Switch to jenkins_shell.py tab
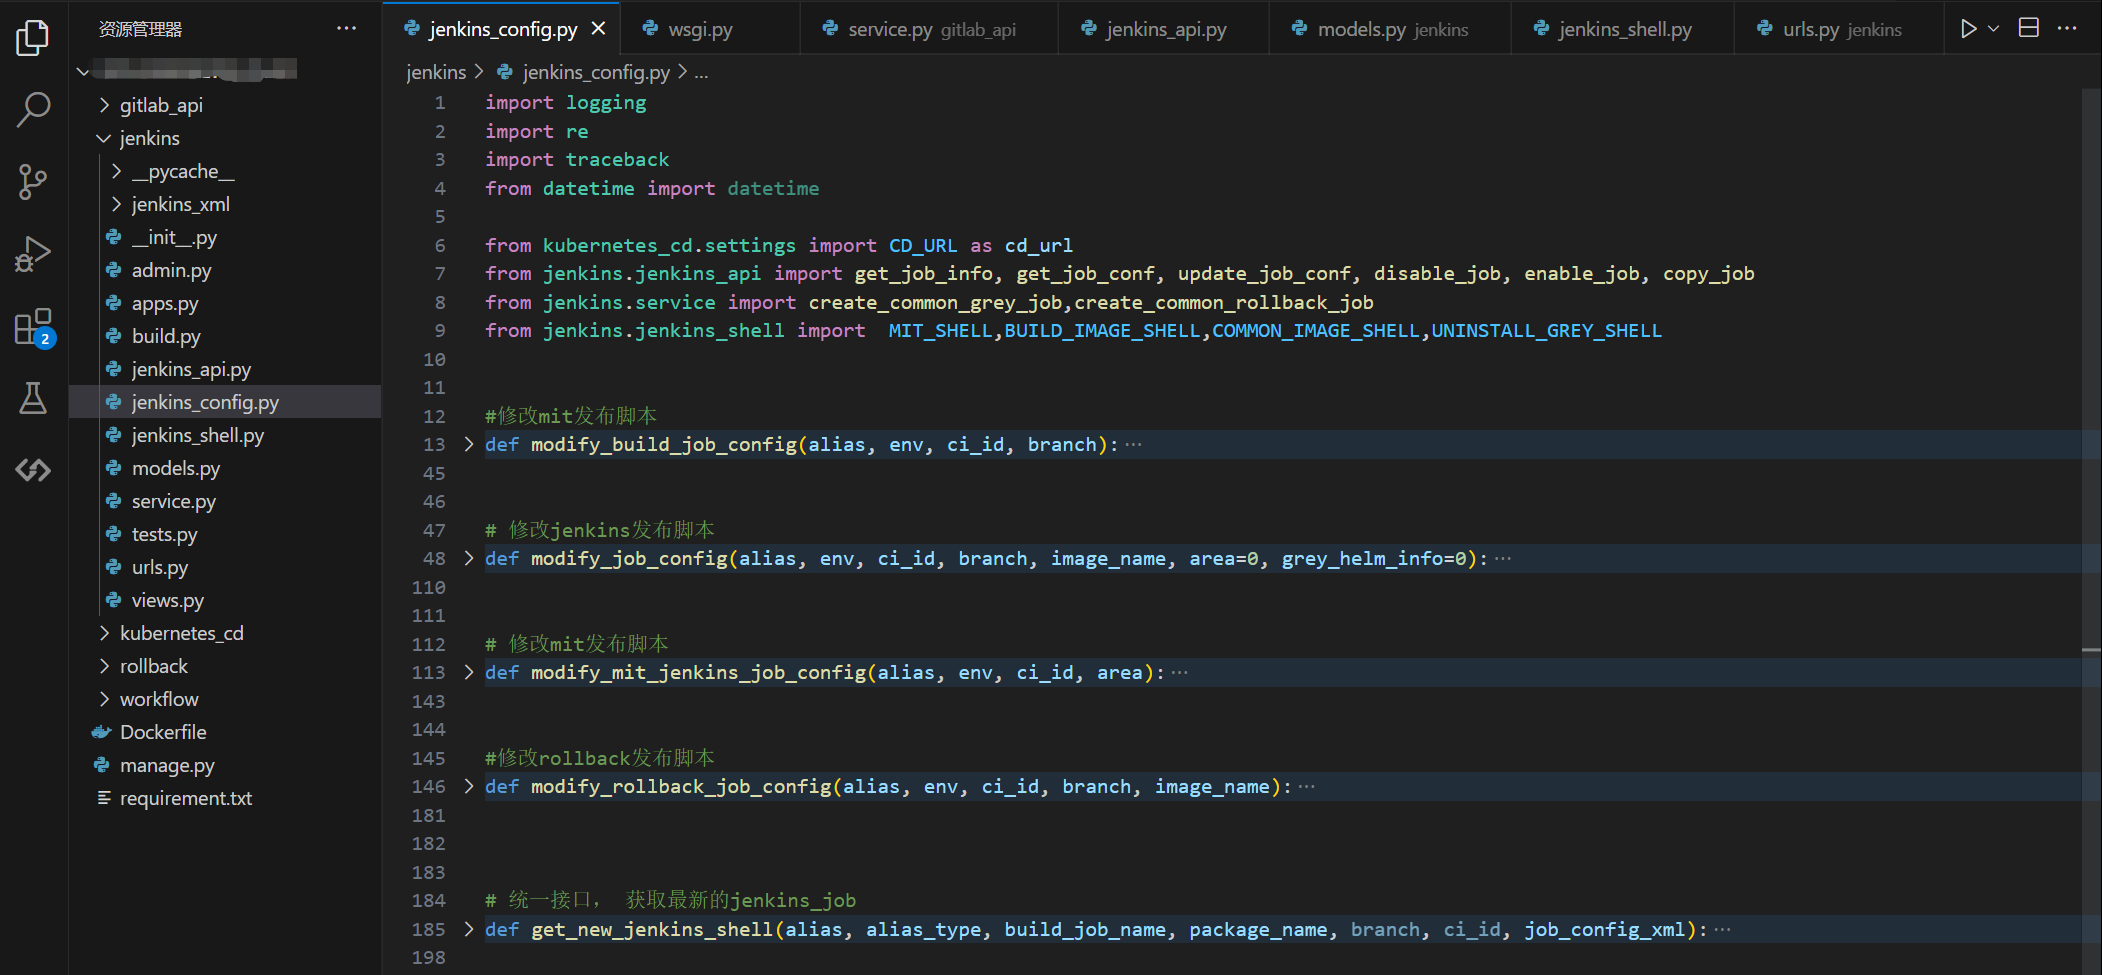Screen dimensions: 2102x975 1622,29
